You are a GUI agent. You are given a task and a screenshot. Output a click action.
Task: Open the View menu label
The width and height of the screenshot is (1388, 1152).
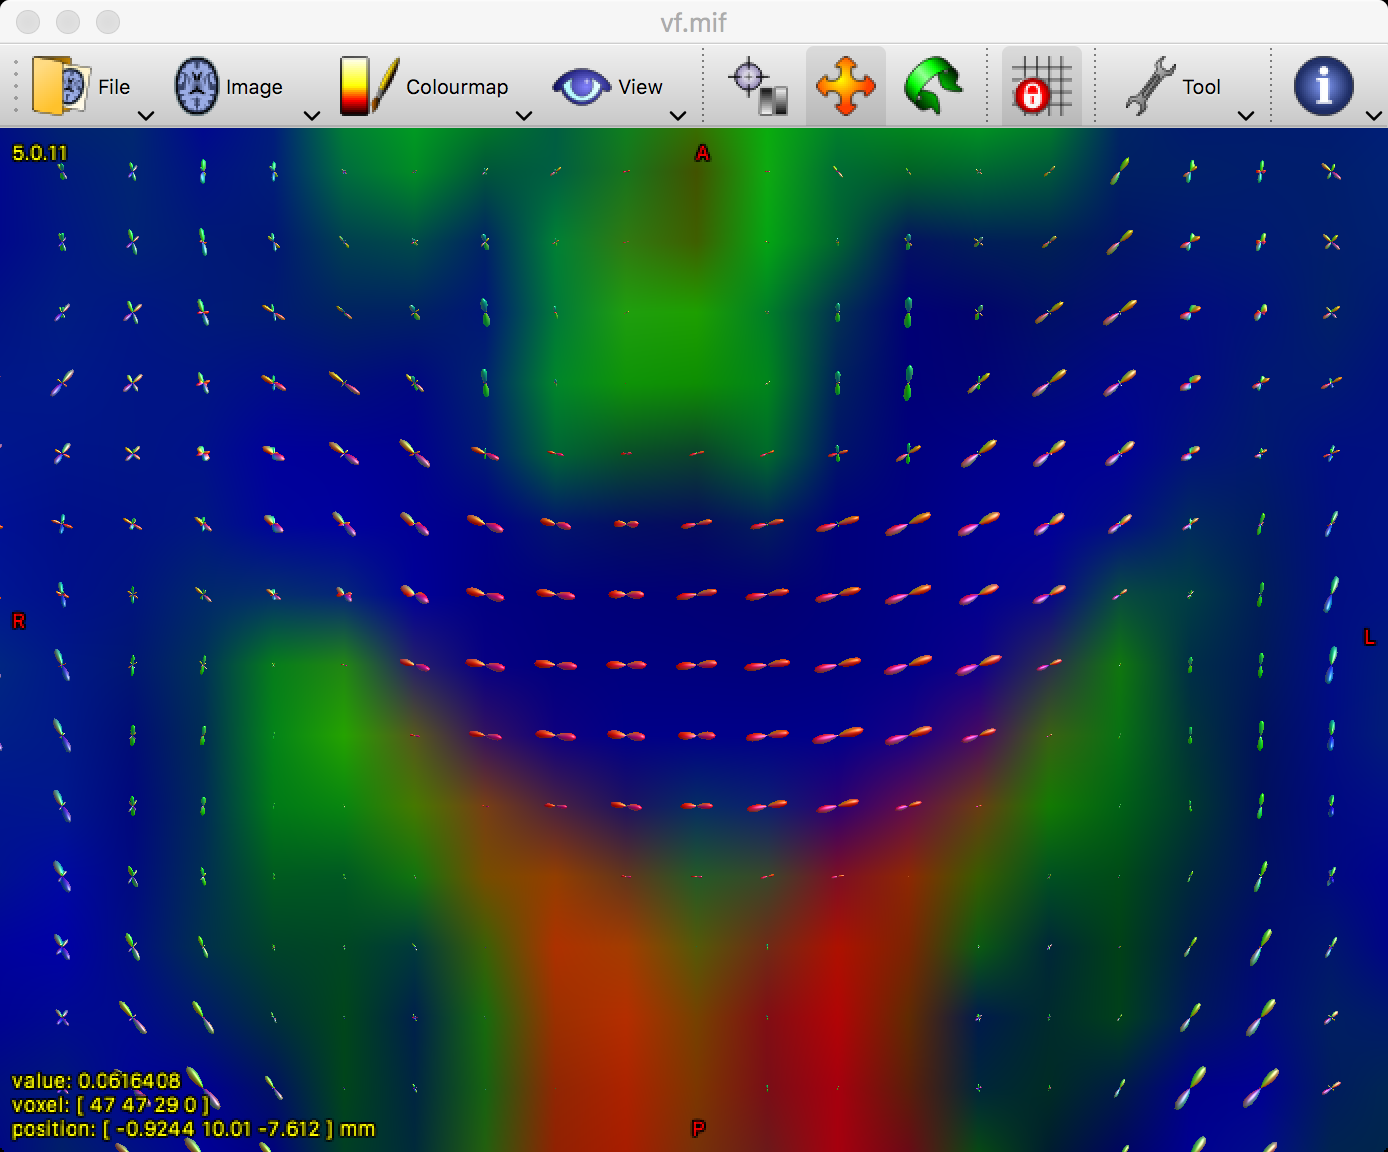click(x=640, y=87)
